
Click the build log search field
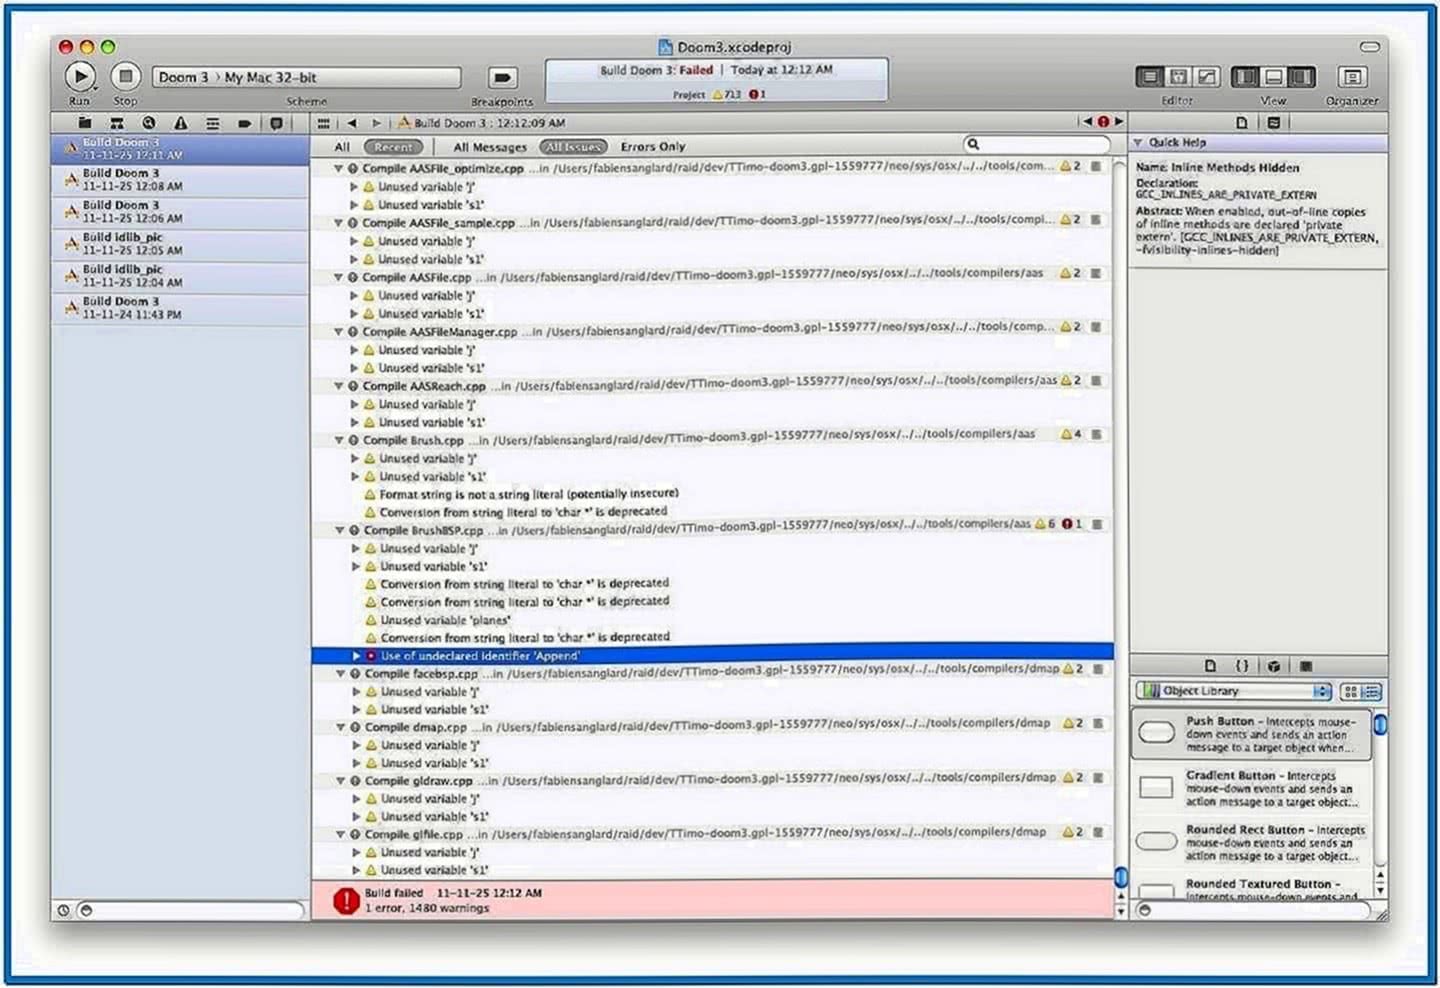point(1038,145)
